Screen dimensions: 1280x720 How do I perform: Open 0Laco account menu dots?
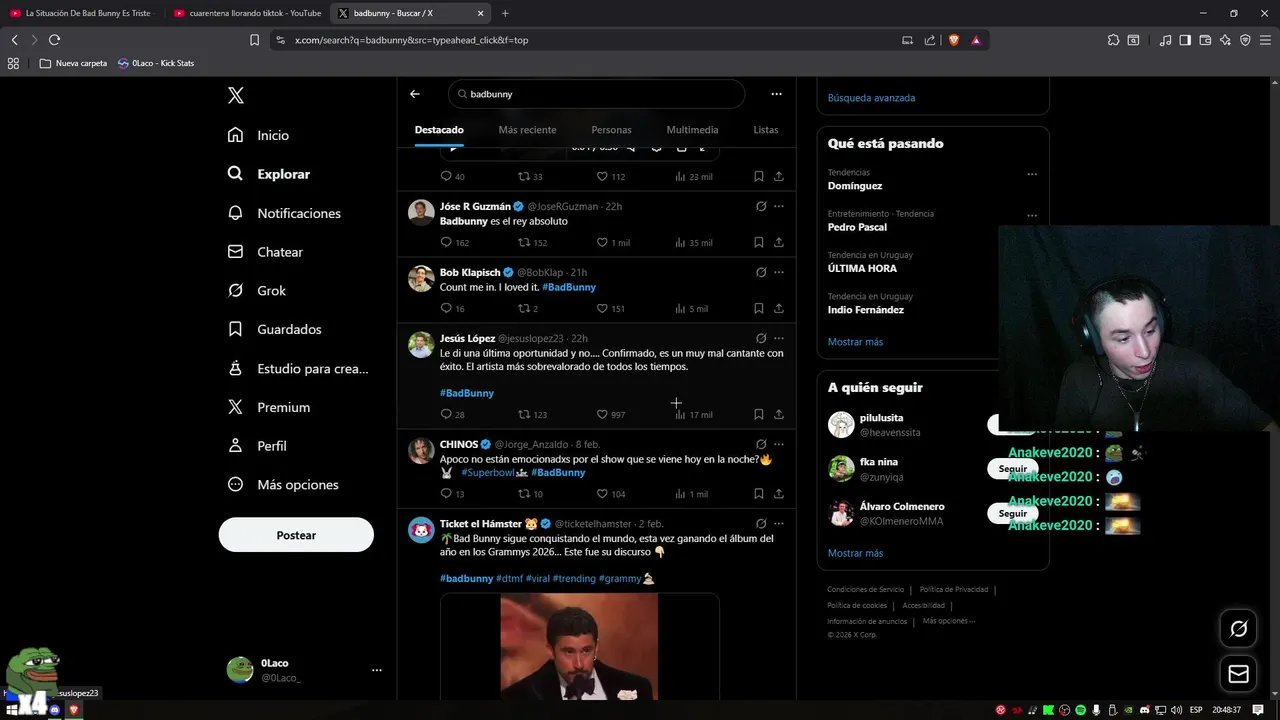(x=376, y=670)
